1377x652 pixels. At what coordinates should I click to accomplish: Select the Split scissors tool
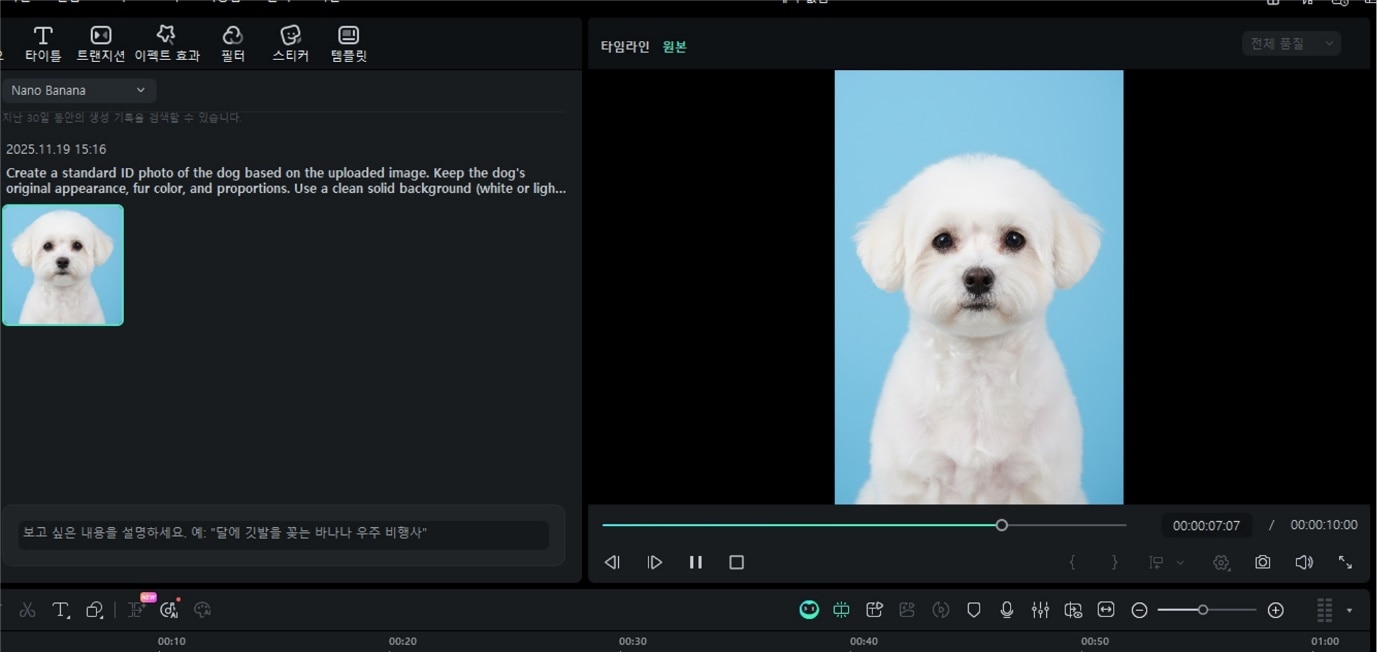pos(27,609)
